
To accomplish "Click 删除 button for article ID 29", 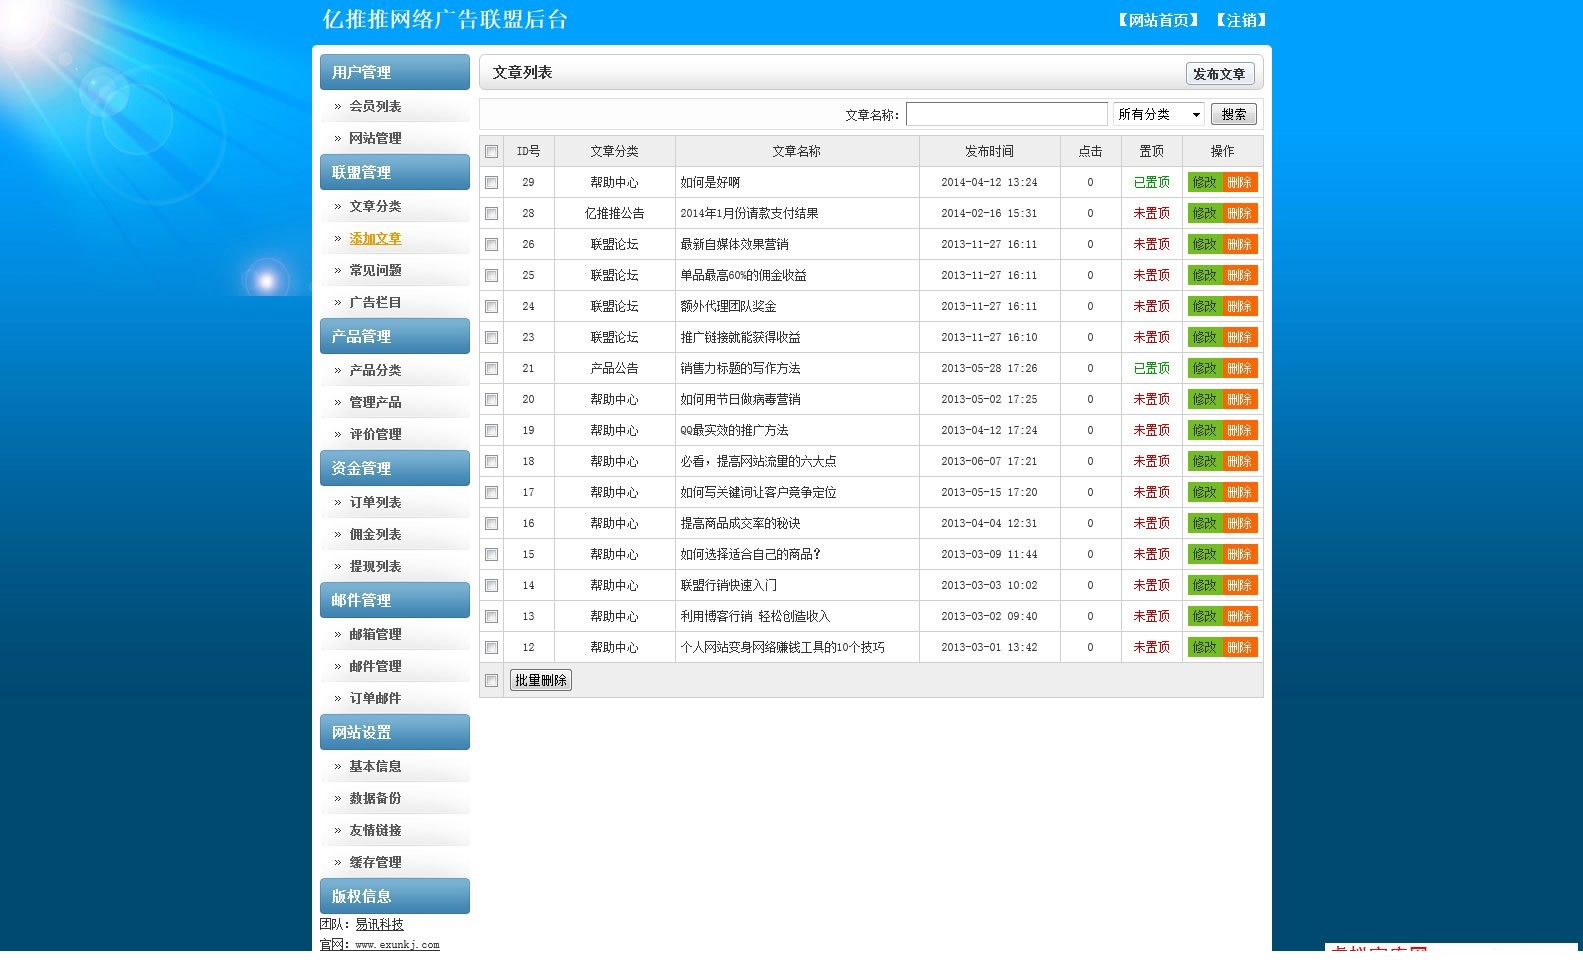I will 1239,182.
